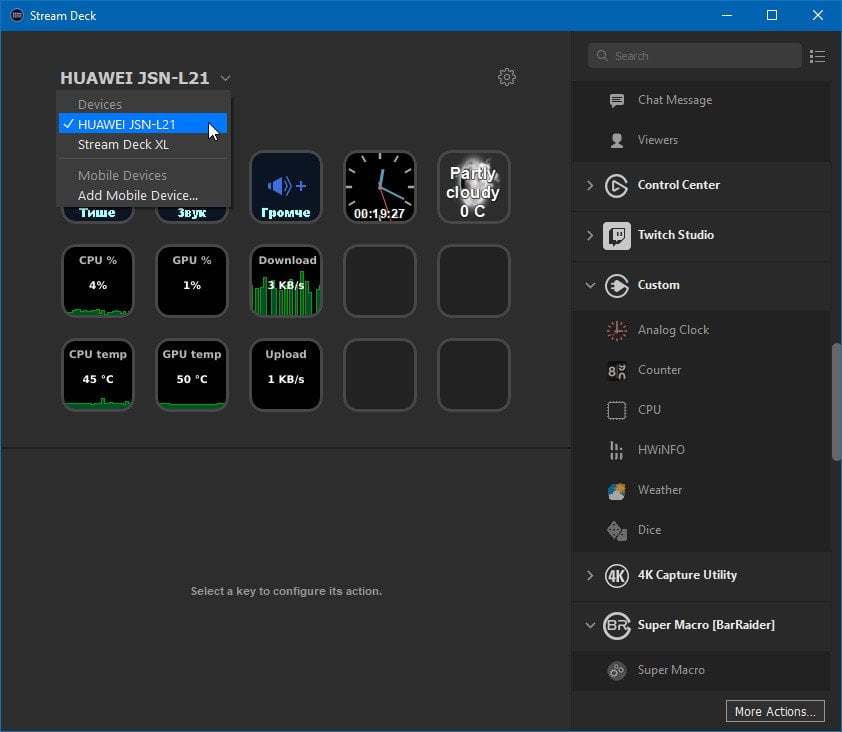Screen dimensions: 842x732
Task: Click the Chat Message action icon
Action: [617, 100]
